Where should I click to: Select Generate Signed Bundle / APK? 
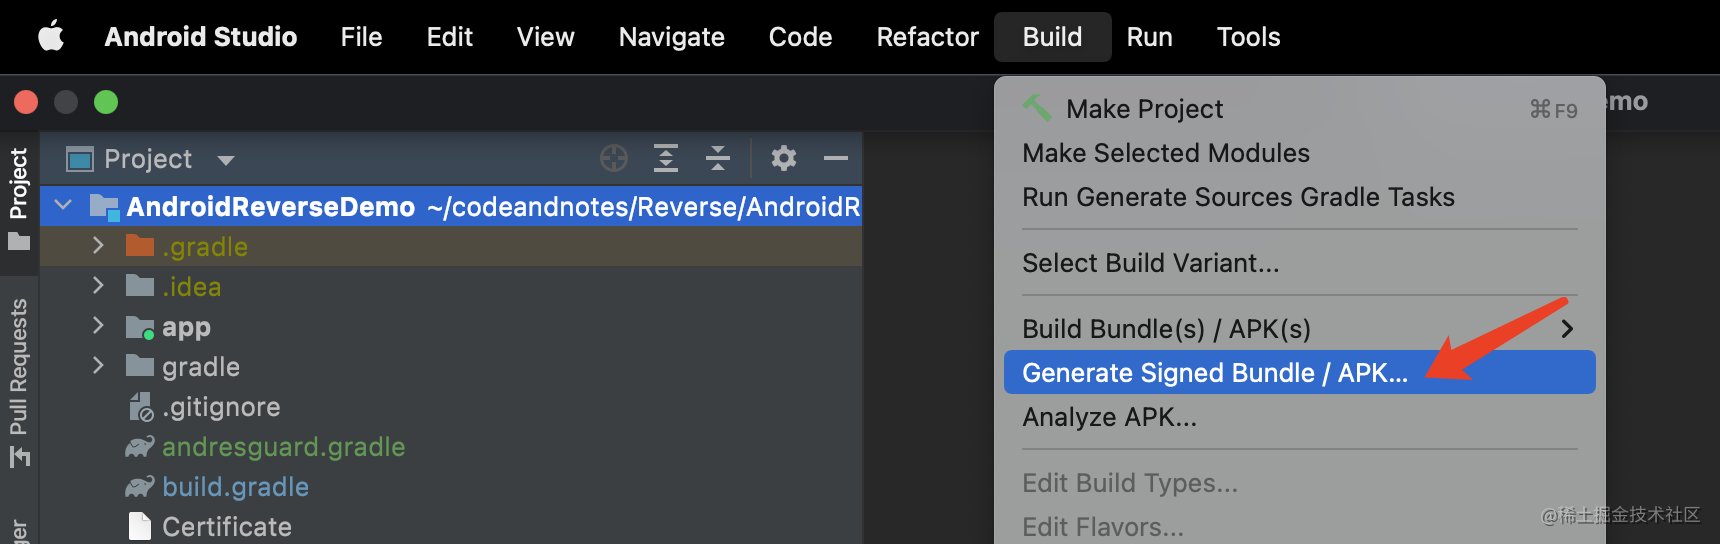pos(1299,372)
